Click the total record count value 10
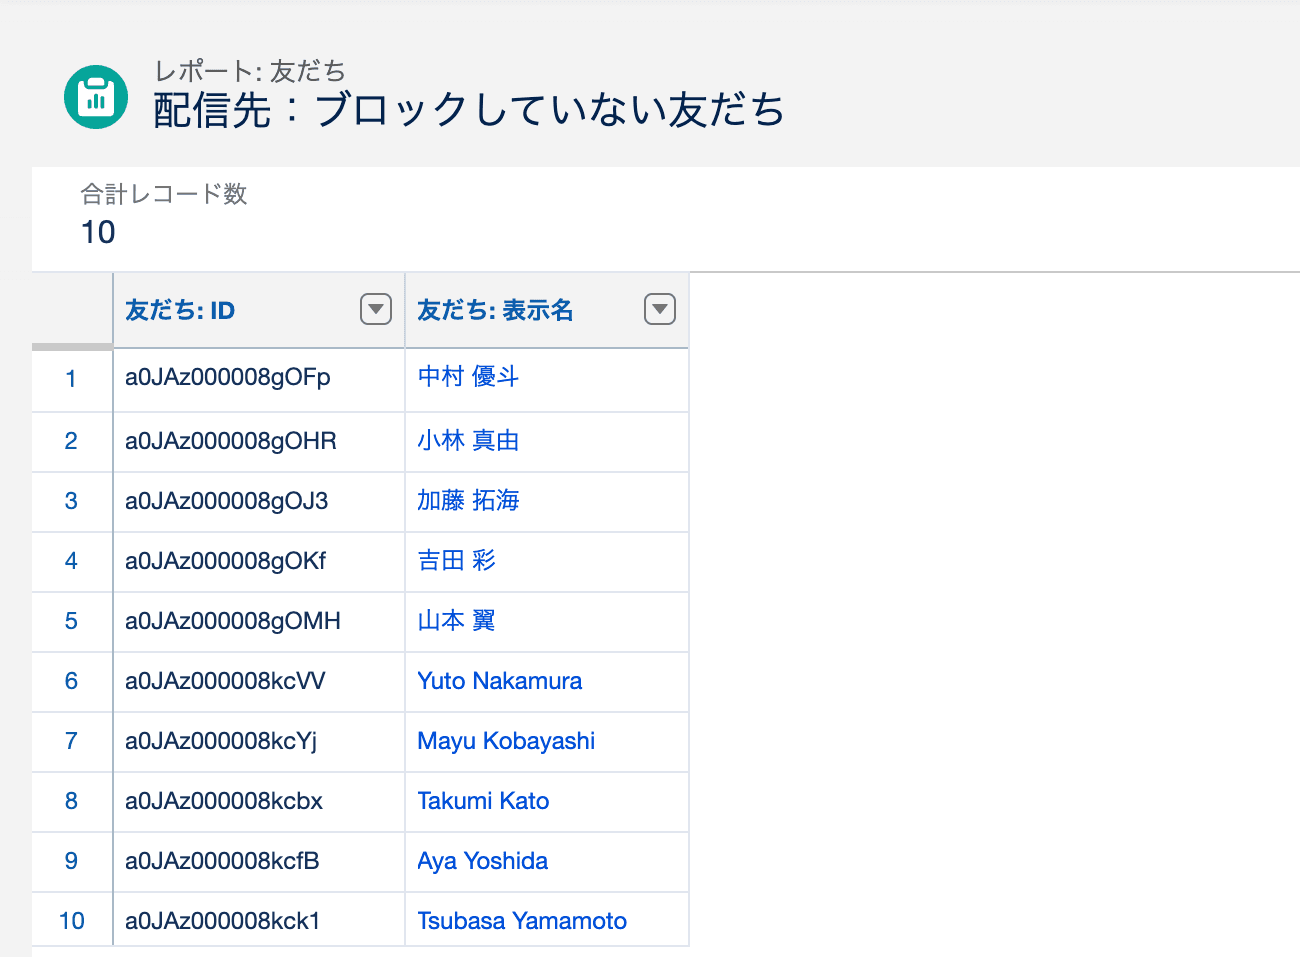 click(x=98, y=232)
